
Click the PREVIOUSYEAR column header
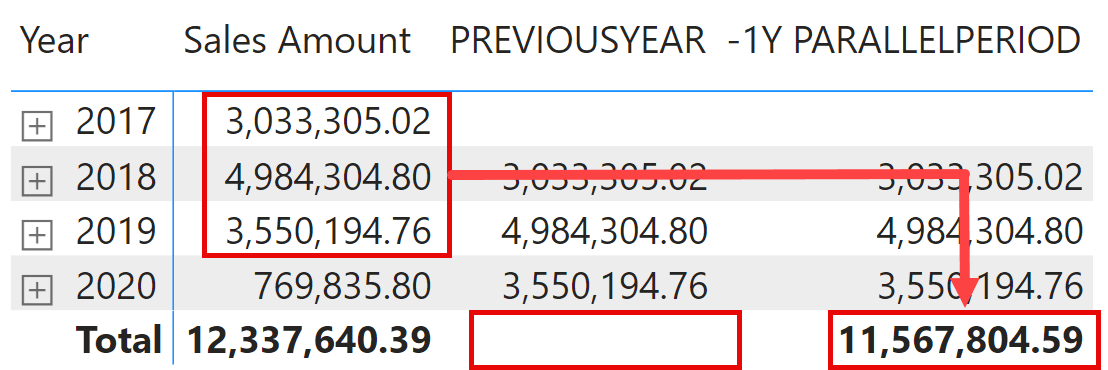[578, 40]
